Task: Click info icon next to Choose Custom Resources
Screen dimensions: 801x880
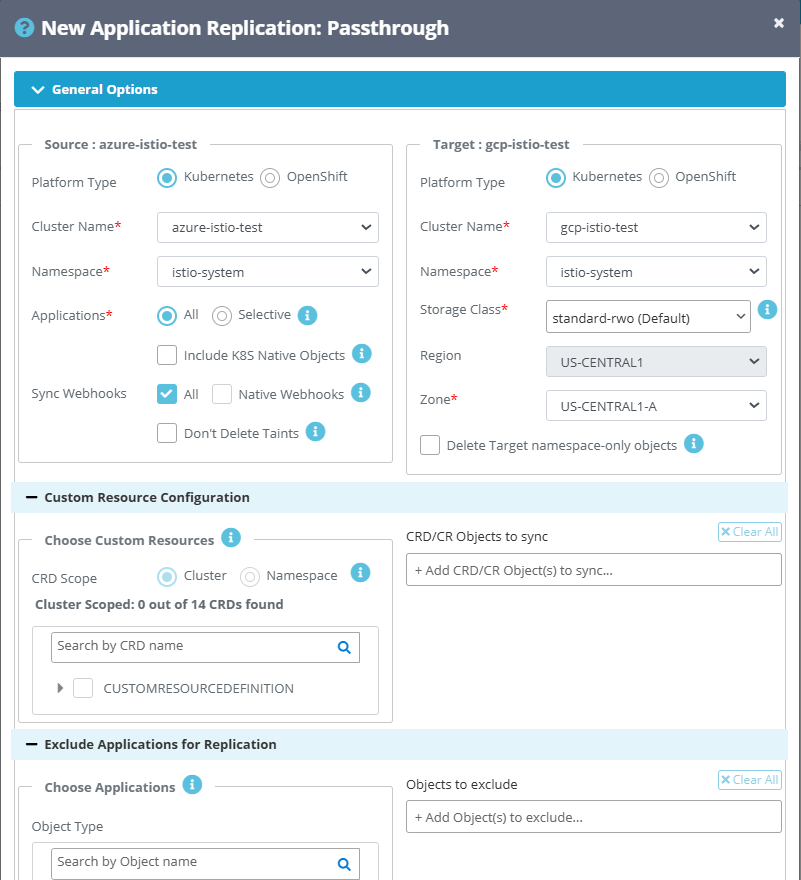Action: 231,538
